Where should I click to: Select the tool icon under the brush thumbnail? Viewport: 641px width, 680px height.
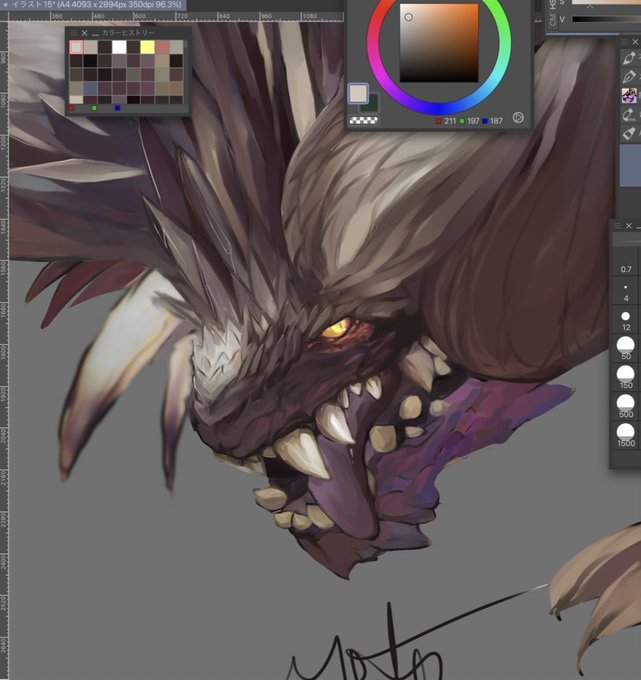point(629,115)
